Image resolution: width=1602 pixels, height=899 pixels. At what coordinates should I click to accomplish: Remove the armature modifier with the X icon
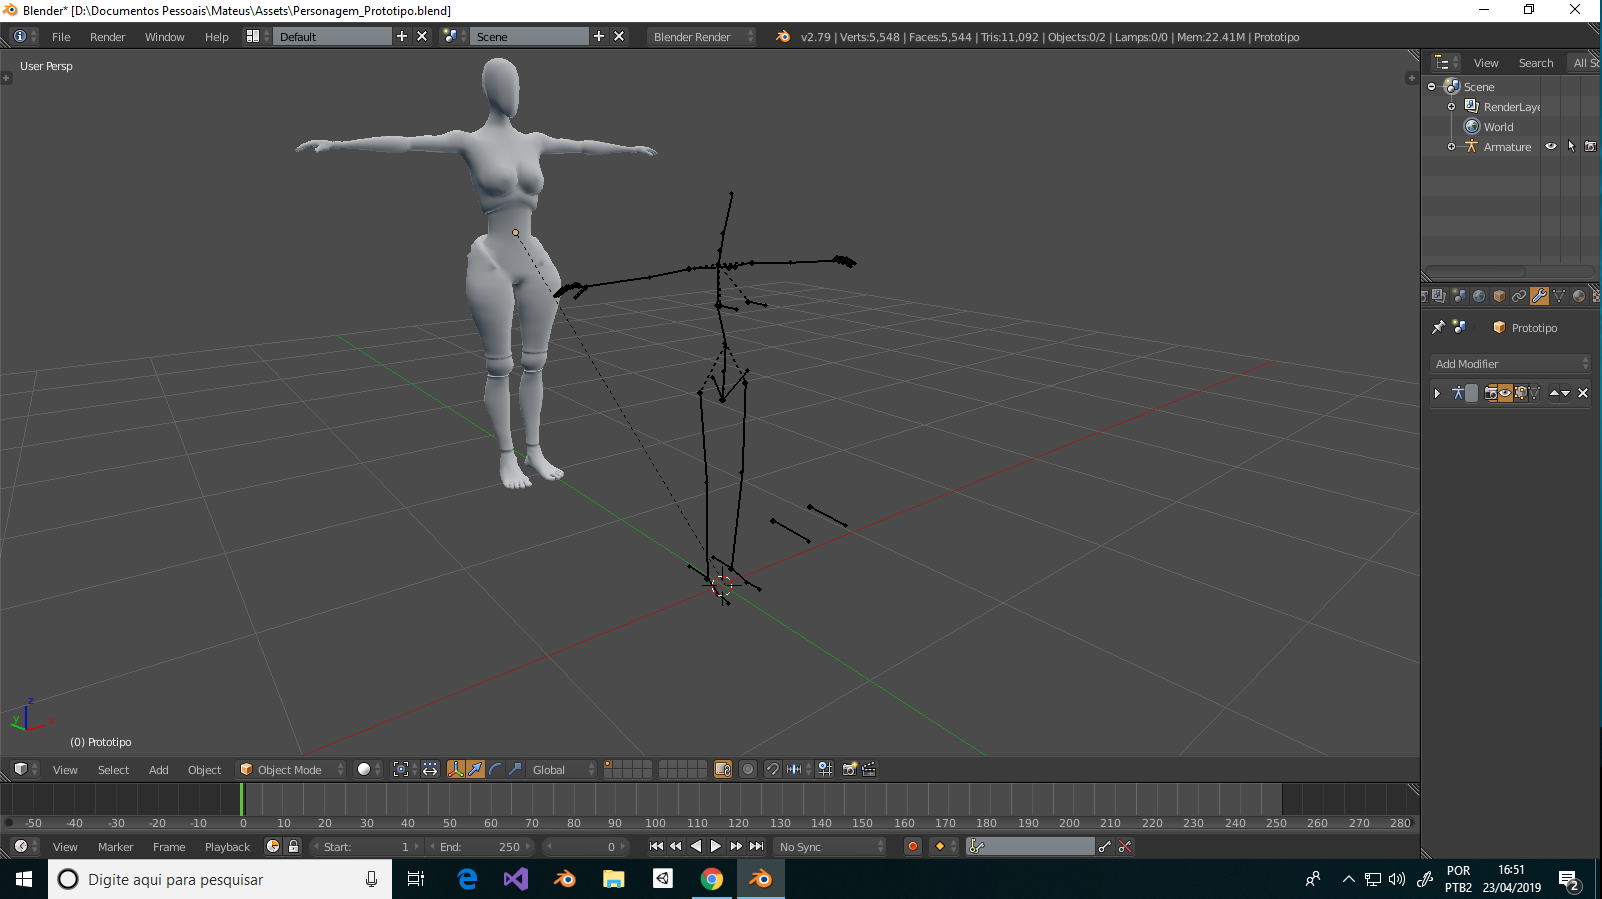click(x=1583, y=393)
